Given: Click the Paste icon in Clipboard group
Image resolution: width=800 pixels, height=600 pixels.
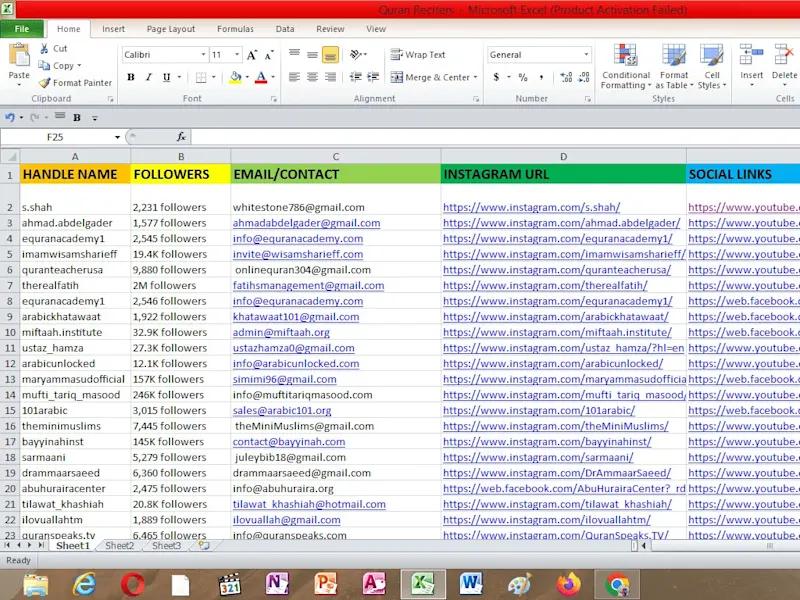Looking at the screenshot, I should tap(19, 55).
